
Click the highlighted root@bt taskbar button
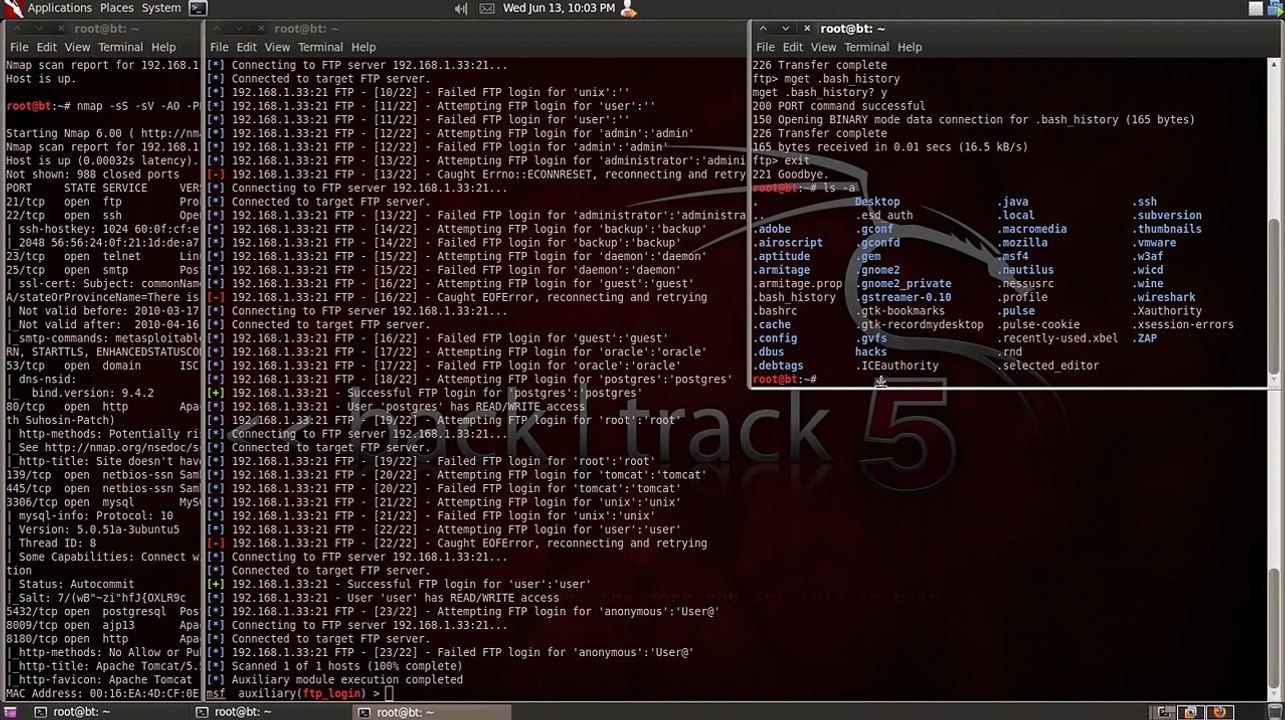(x=433, y=712)
